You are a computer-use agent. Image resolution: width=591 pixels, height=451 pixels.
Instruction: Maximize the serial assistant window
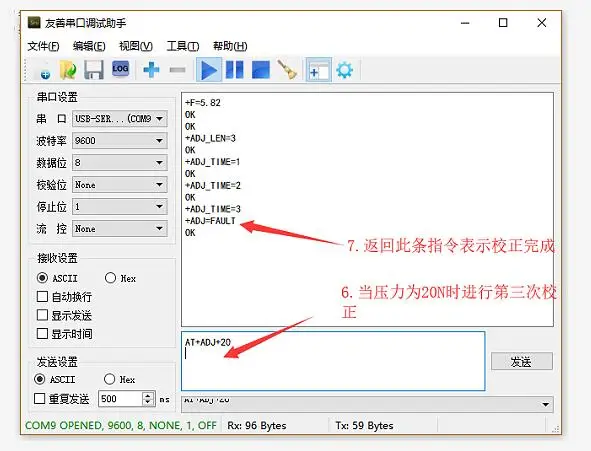click(x=503, y=23)
